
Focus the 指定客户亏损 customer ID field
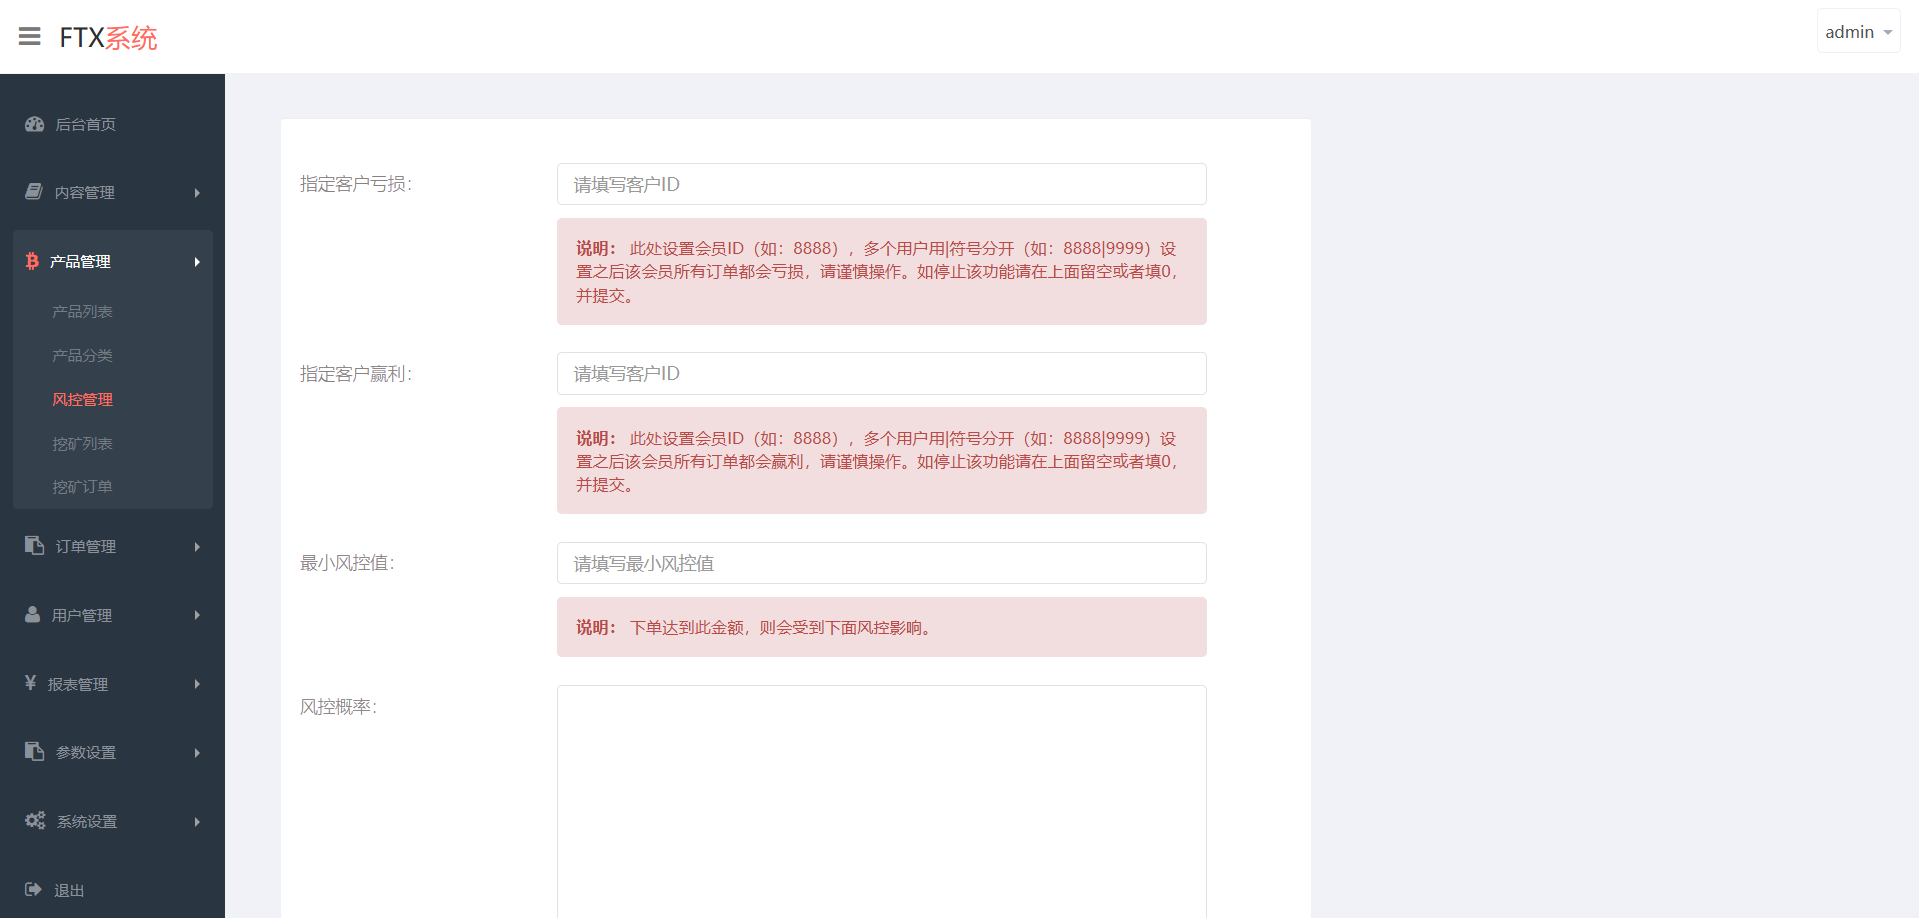pyautogui.click(x=881, y=184)
